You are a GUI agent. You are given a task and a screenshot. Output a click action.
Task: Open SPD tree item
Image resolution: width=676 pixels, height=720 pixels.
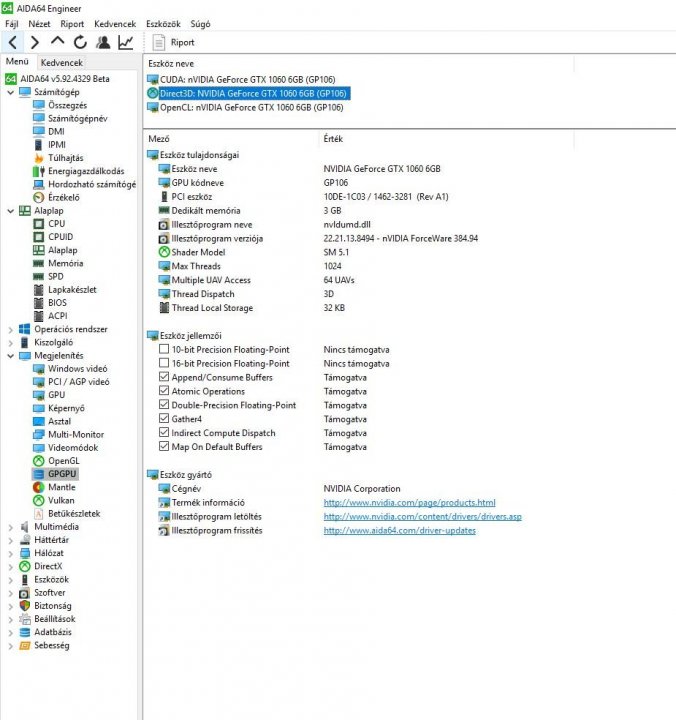[x=56, y=276]
